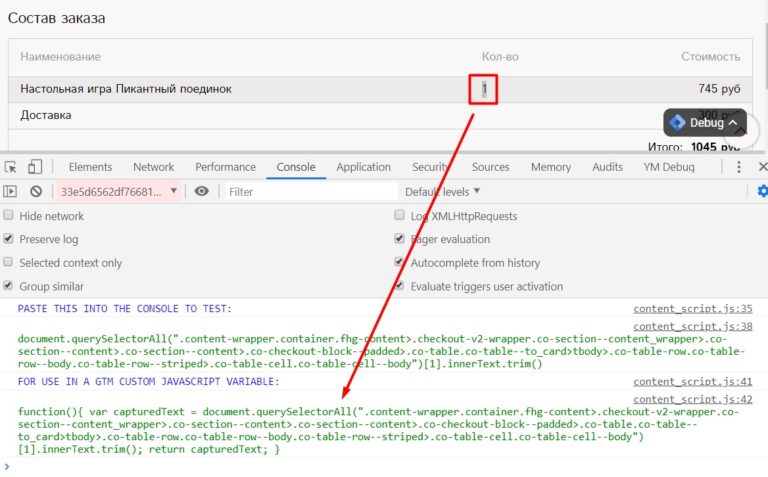
Task: Open source link content_script.js:35
Action: pyautogui.click(x=693, y=309)
